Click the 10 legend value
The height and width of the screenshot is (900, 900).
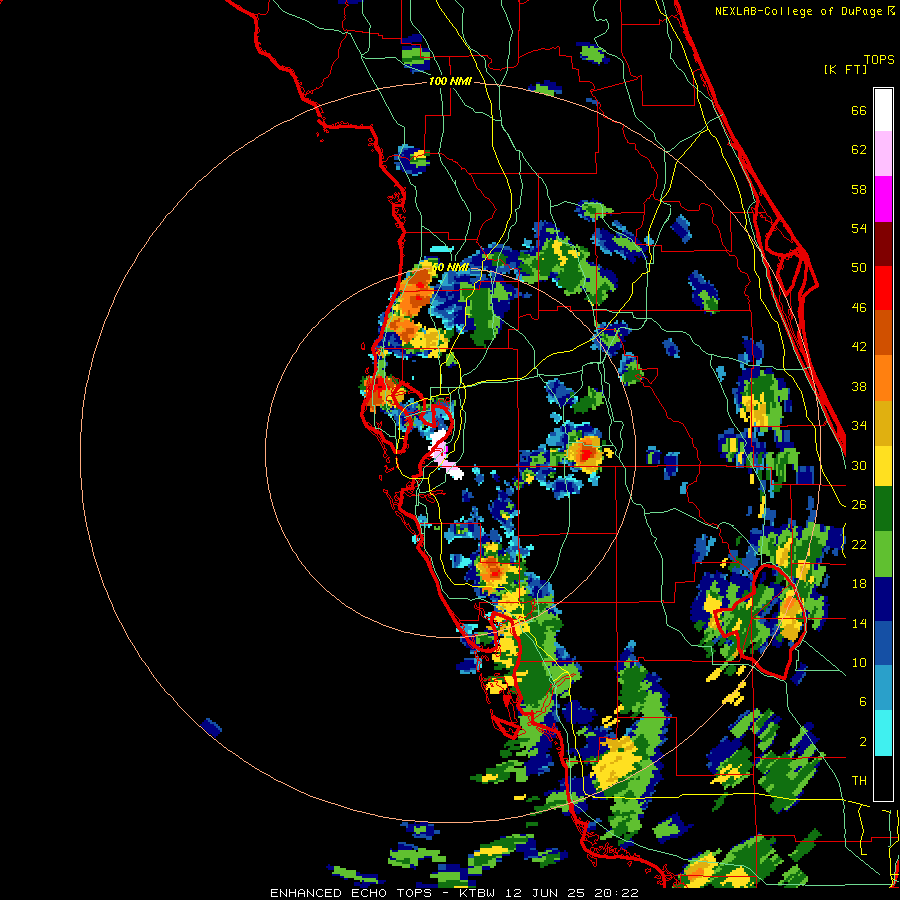coord(859,662)
